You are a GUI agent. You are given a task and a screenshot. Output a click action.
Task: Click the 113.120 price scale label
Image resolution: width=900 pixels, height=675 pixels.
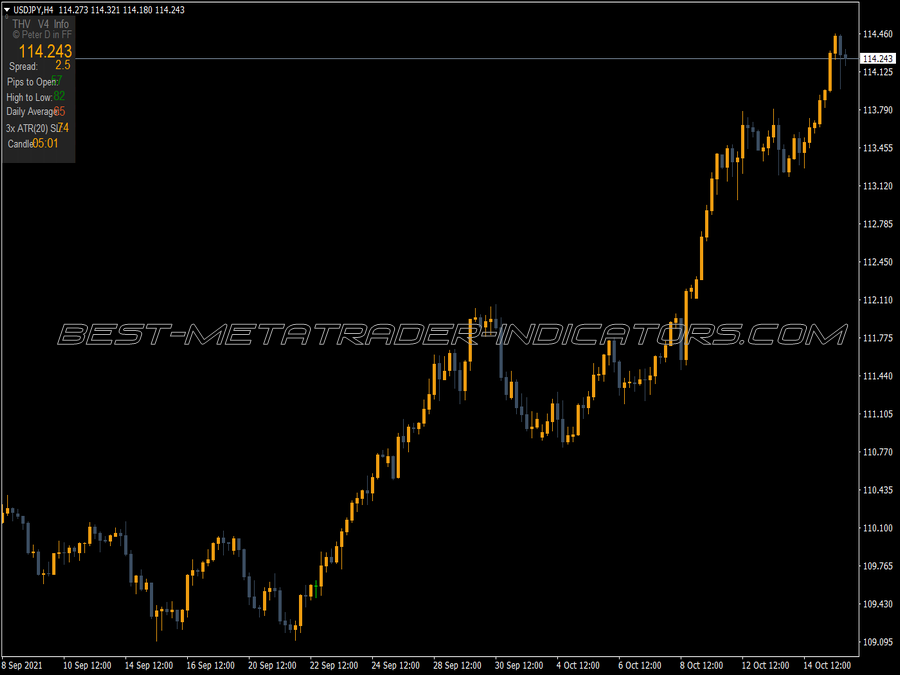[x=878, y=186]
